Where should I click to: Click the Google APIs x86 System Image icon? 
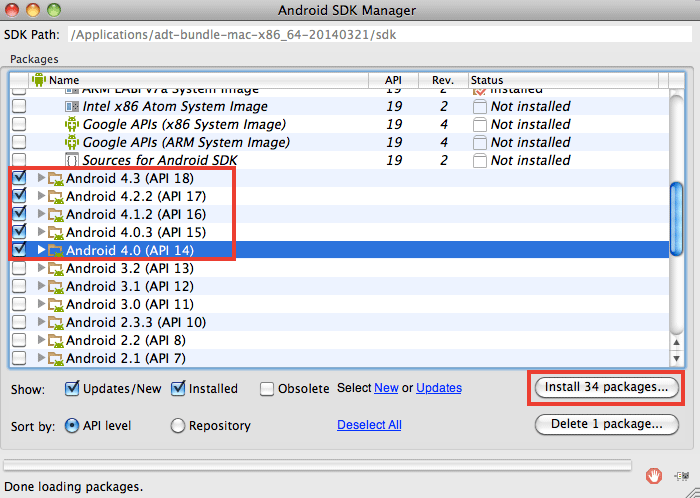pos(71,124)
